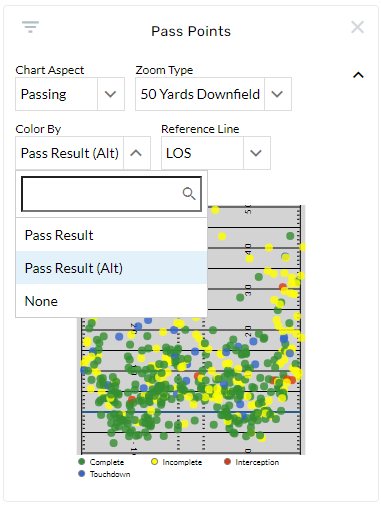Click the Color By search input field

(111, 194)
